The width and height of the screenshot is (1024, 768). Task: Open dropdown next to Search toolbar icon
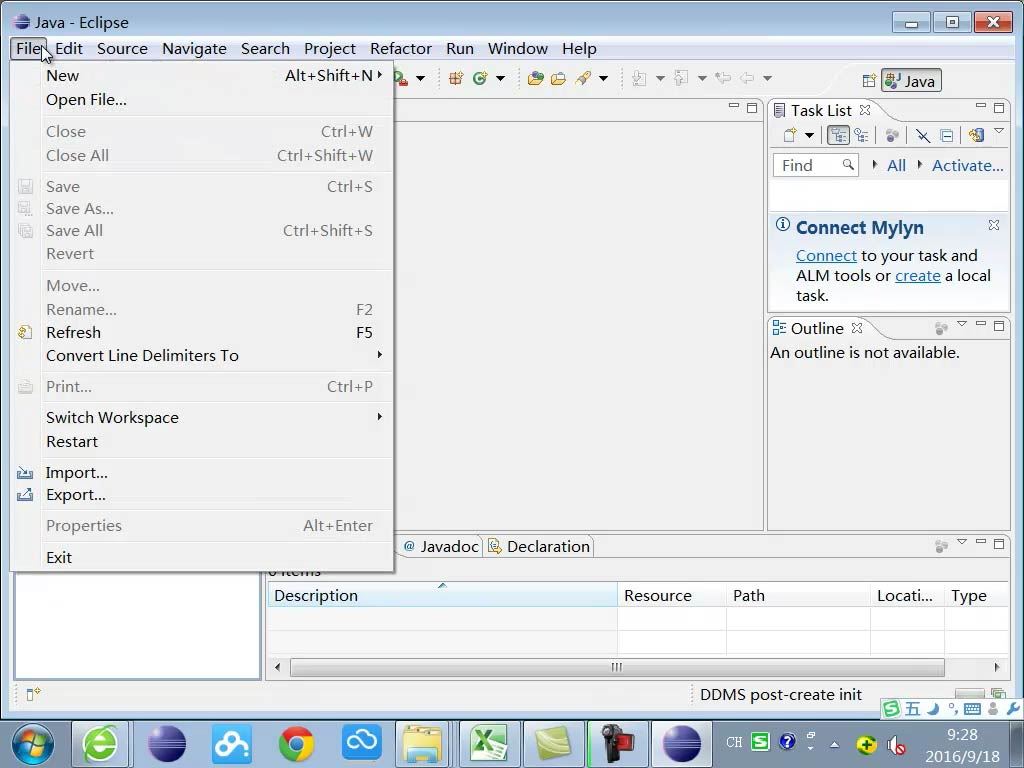coord(603,79)
